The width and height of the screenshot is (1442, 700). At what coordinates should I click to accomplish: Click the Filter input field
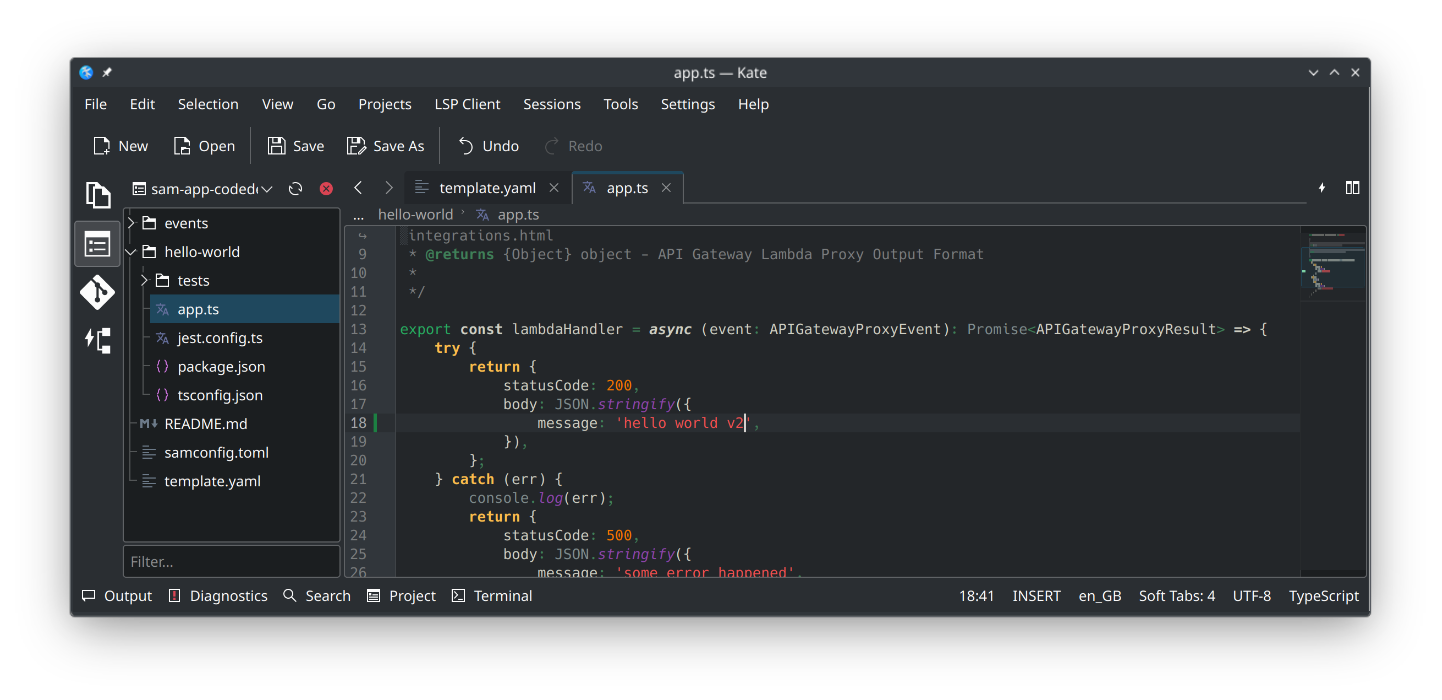(232, 561)
